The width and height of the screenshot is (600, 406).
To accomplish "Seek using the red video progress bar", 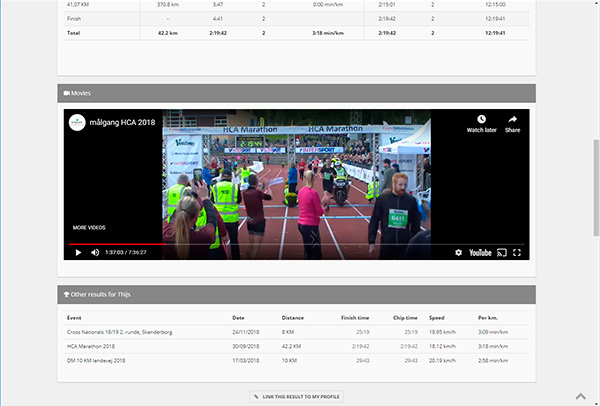I will 117,244.
